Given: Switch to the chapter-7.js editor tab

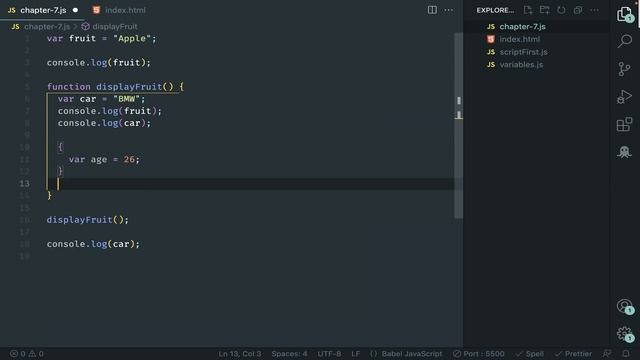Looking at the screenshot, I should pyautogui.click(x=43, y=10).
